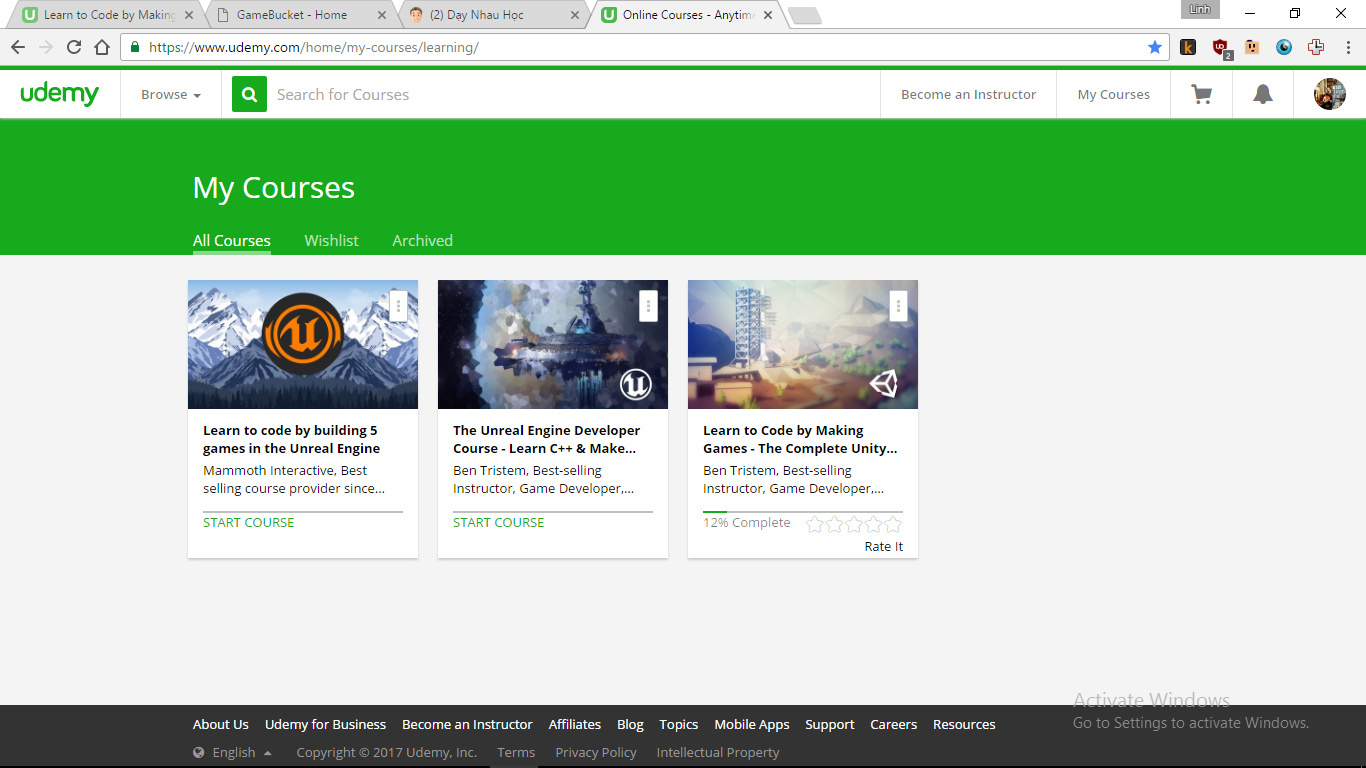Open the user profile avatar

[x=1329, y=94]
